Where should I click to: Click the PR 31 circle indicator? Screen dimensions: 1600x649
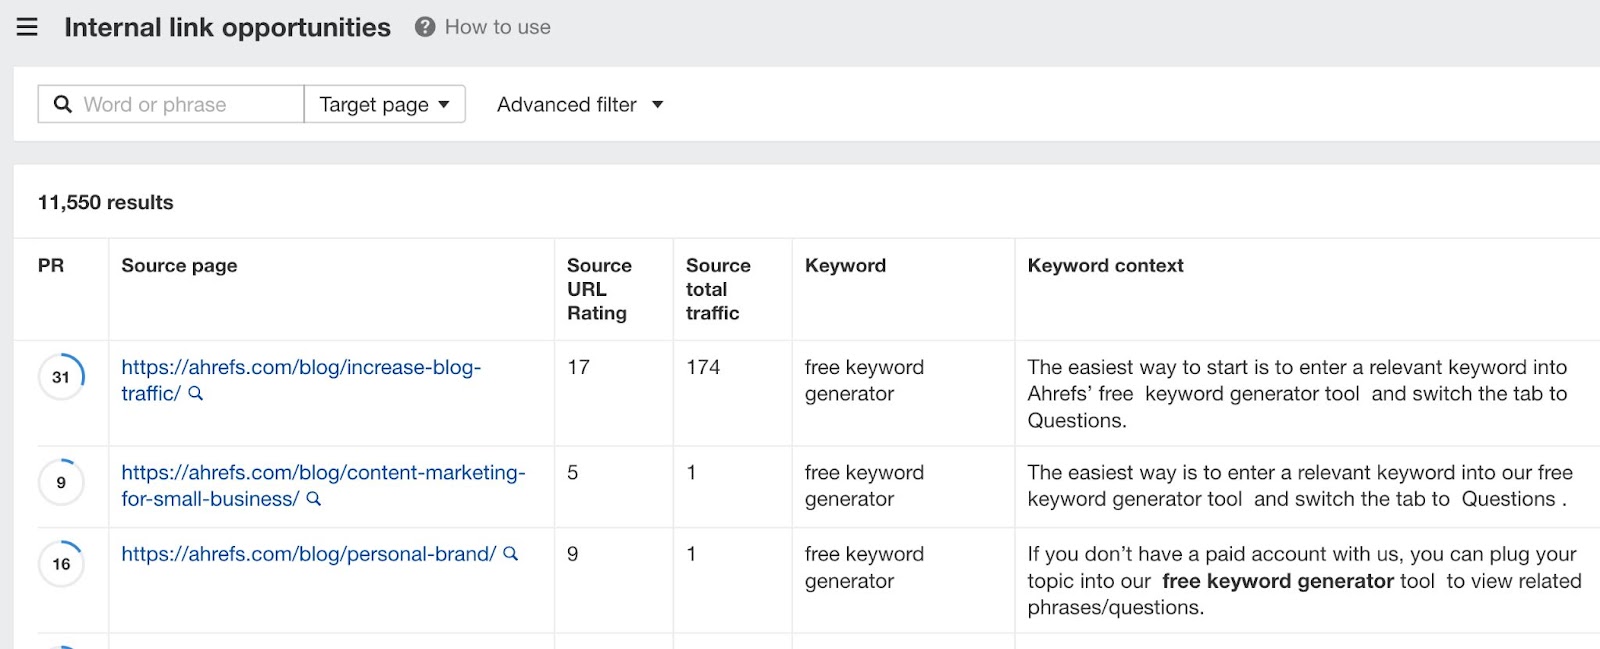click(61, 377)
